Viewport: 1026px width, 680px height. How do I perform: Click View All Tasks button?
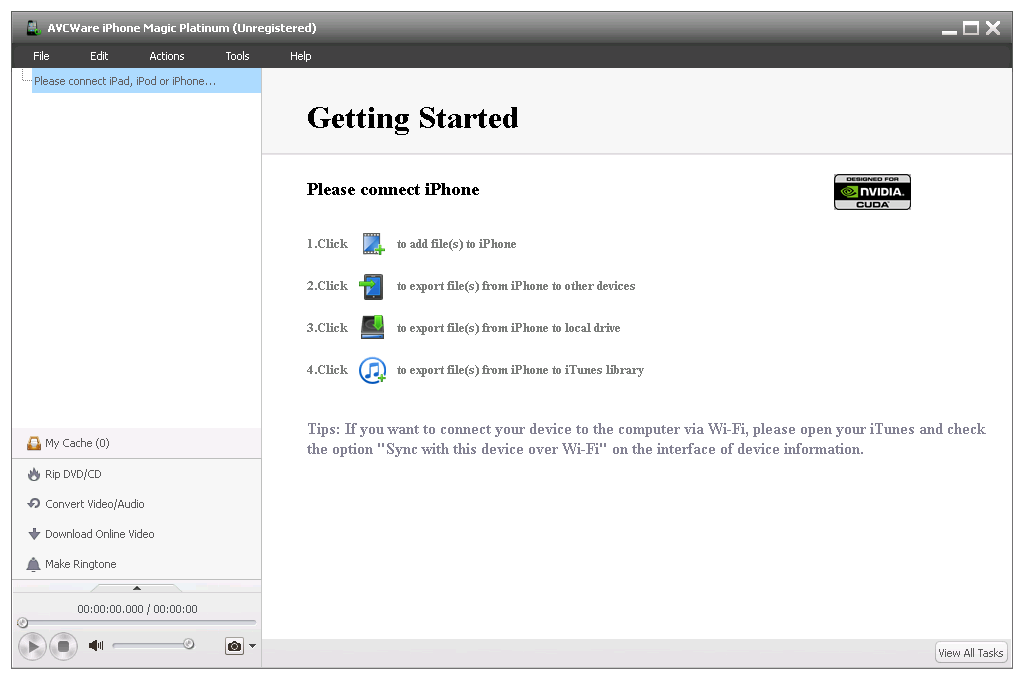click(970, 653)
